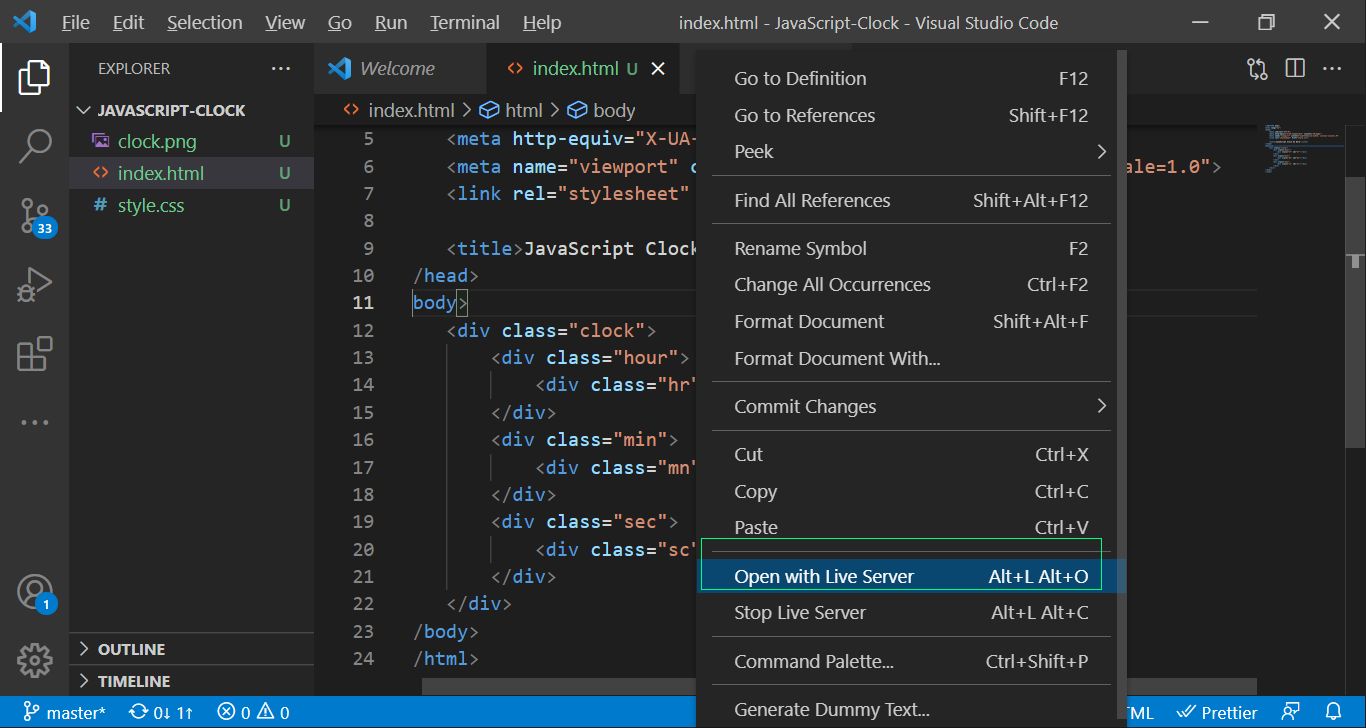
Task: Choose Find All References
Action: pos(911,201)
